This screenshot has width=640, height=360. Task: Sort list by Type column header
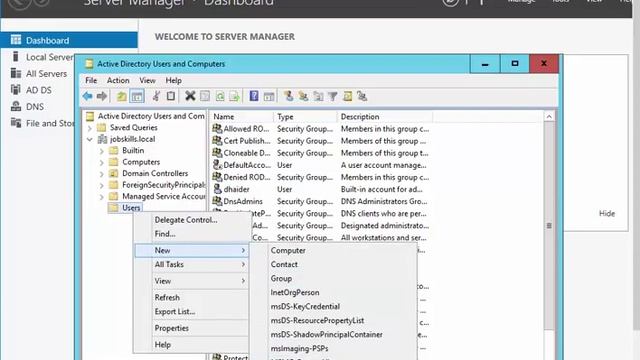point(305,117)
